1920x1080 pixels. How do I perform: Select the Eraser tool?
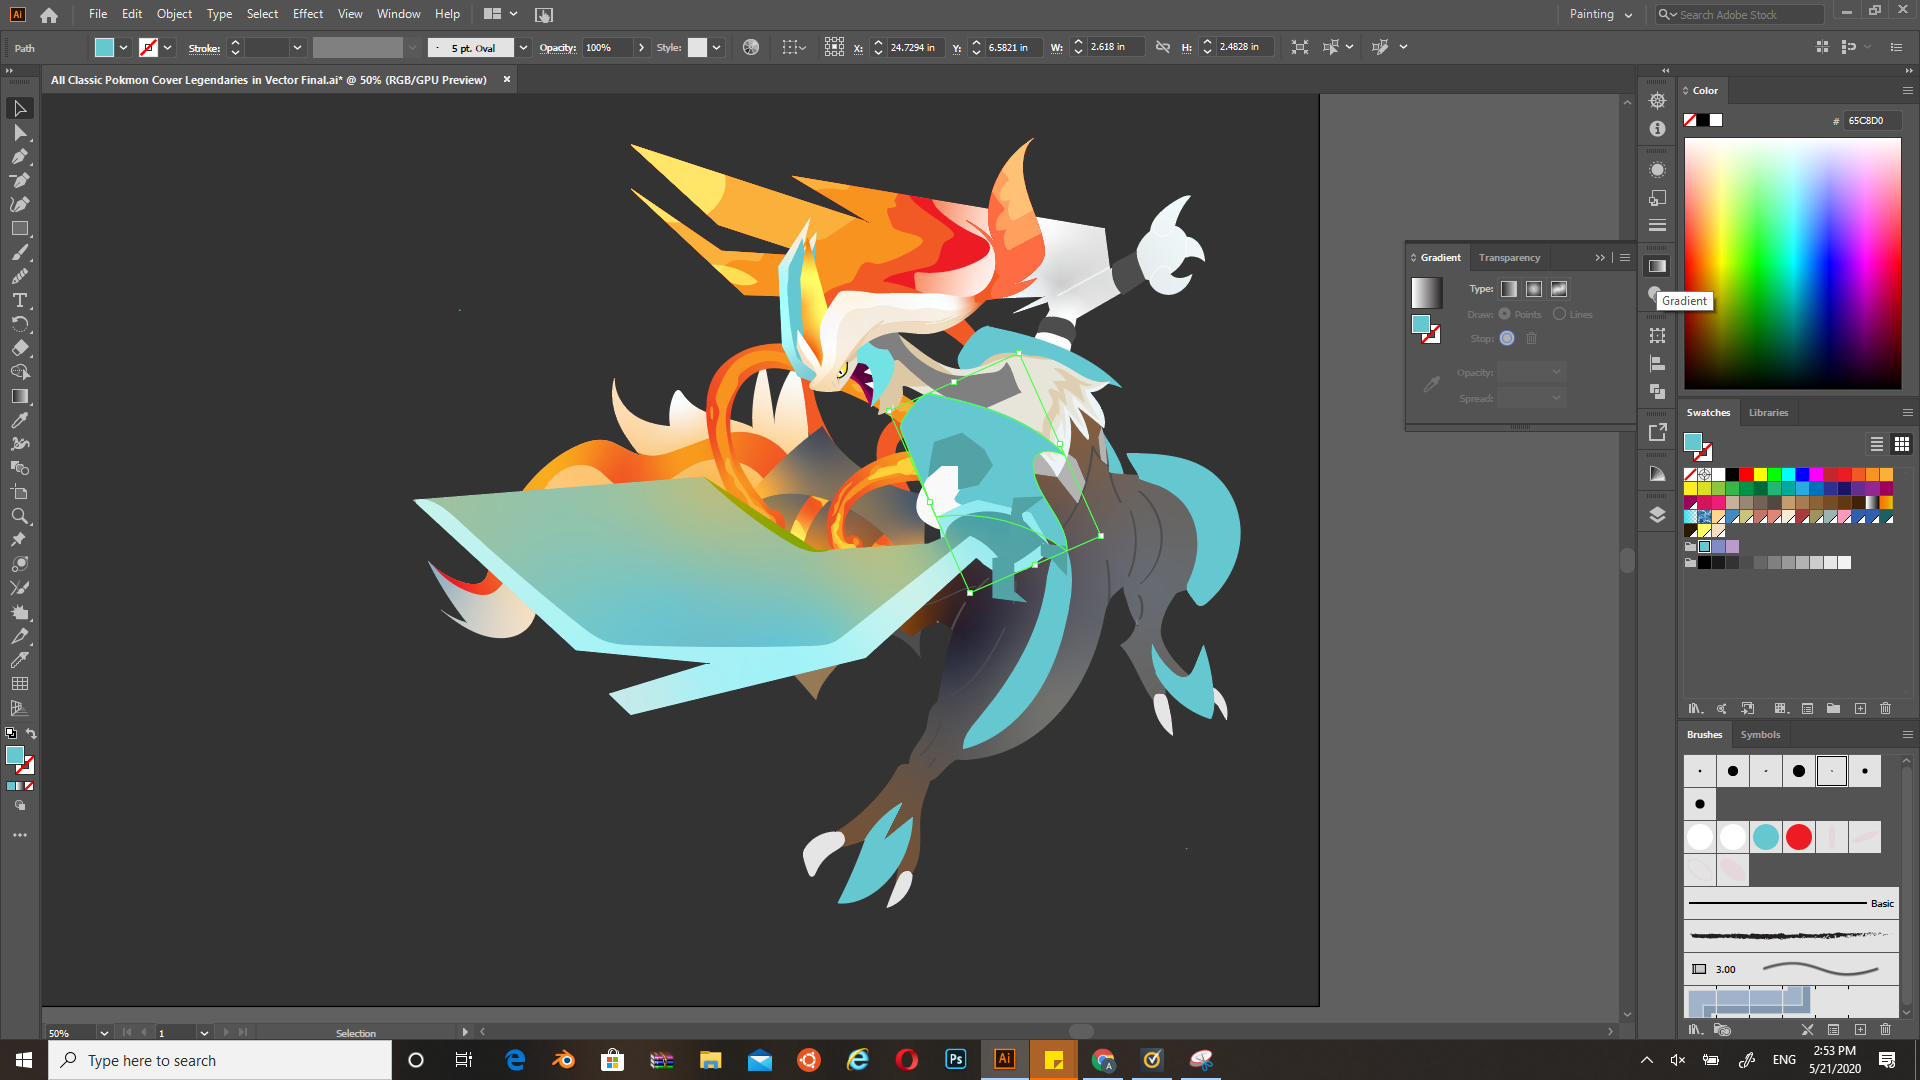pos(20,348)
